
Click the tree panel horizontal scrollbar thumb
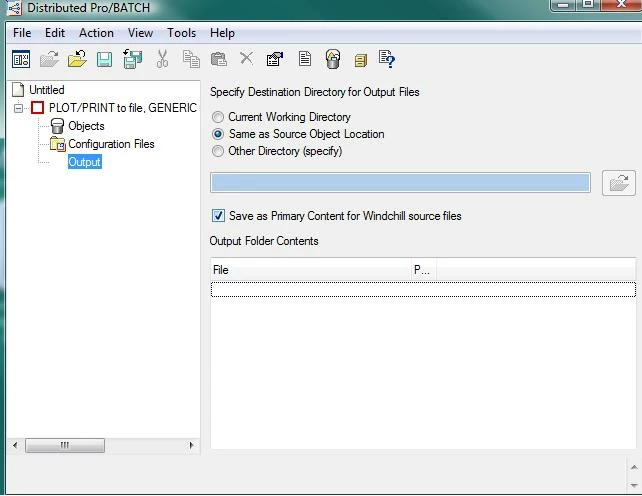click(x=65, y=445)
